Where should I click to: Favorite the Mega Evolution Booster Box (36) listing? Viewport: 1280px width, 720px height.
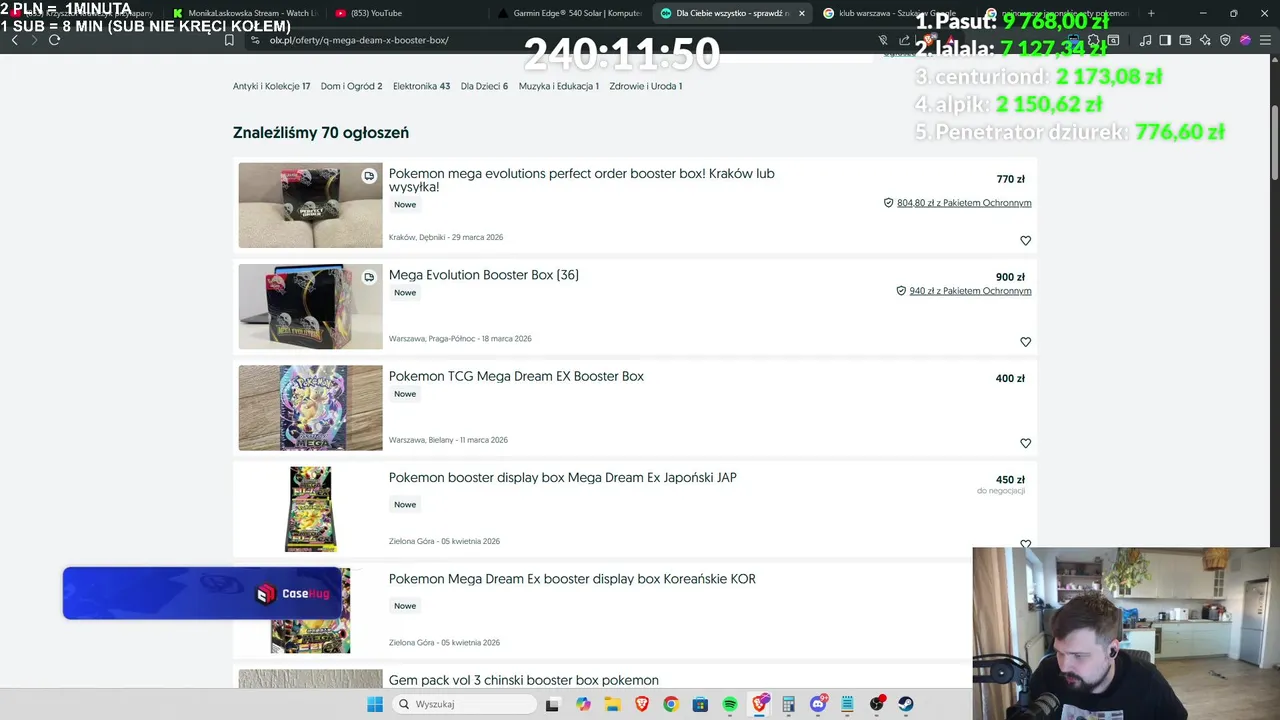click(x=1025, y=341)
